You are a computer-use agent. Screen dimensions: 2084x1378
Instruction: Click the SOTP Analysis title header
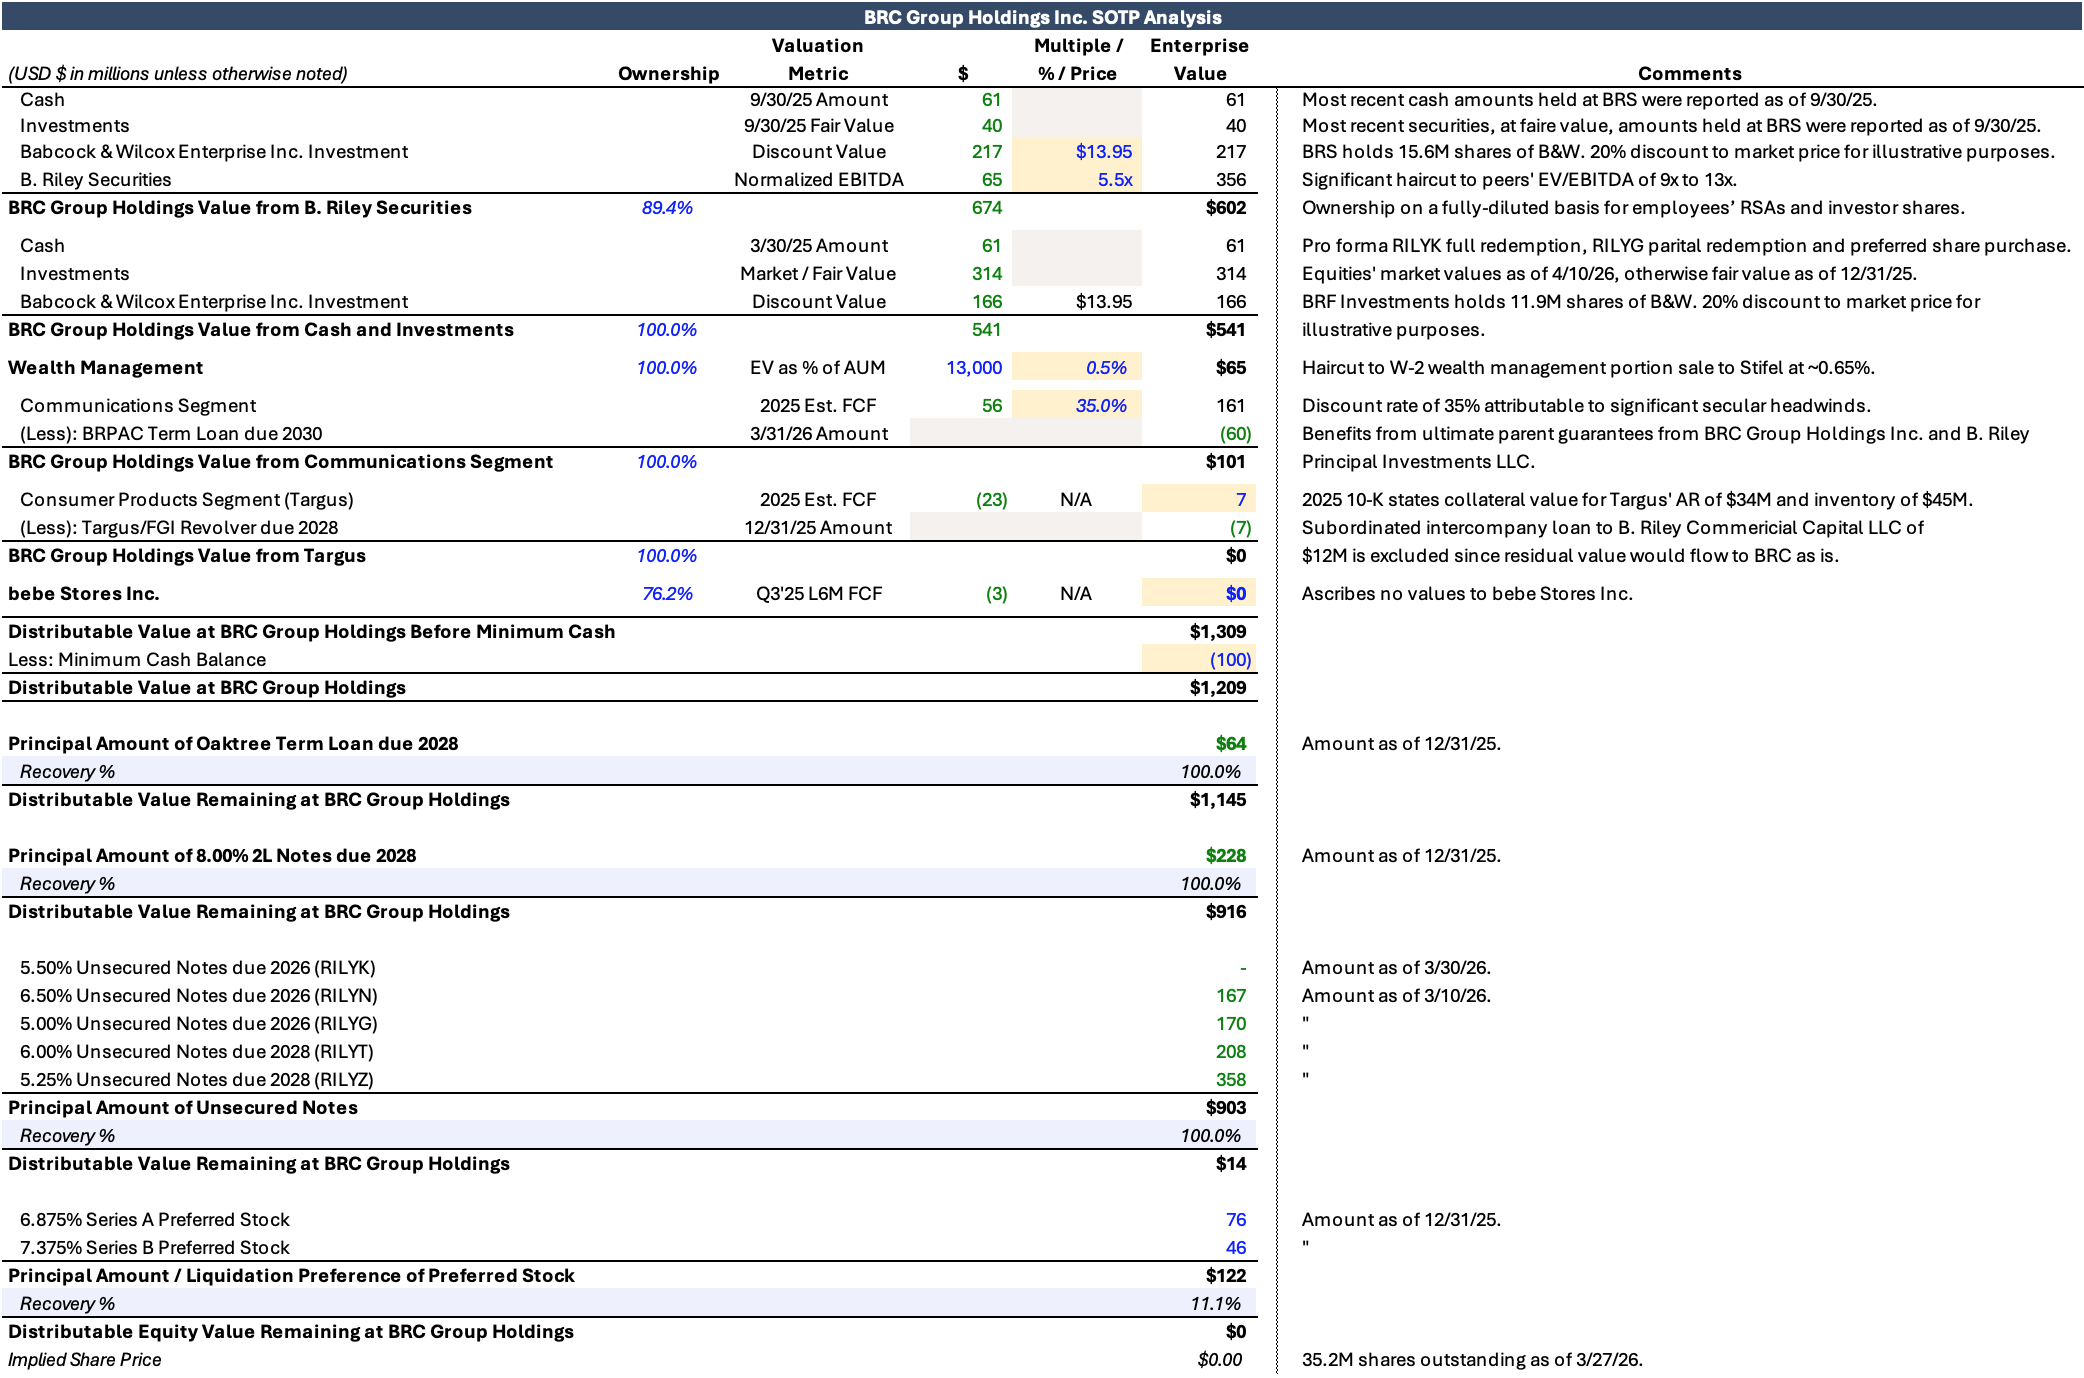[x=1042, y=17]
